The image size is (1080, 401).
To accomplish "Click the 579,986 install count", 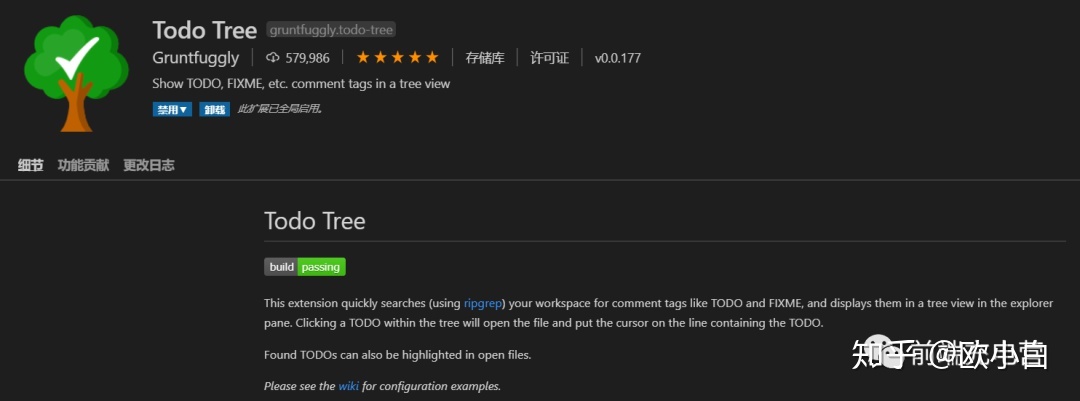I will coord(307,58).
